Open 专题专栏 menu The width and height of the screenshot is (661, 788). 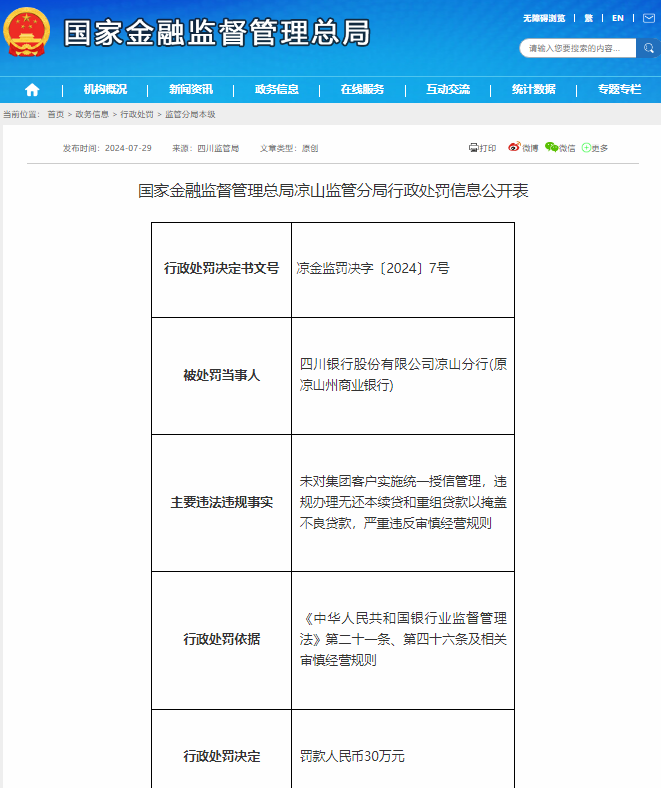[x=619, y=89]
